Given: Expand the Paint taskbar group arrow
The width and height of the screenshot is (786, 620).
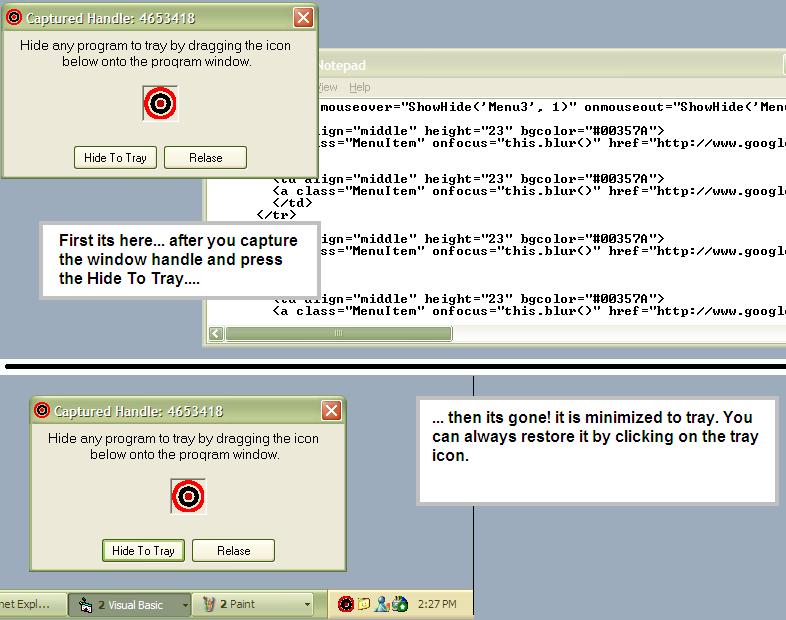Looking at the screenshot, I should pos(307,605).
